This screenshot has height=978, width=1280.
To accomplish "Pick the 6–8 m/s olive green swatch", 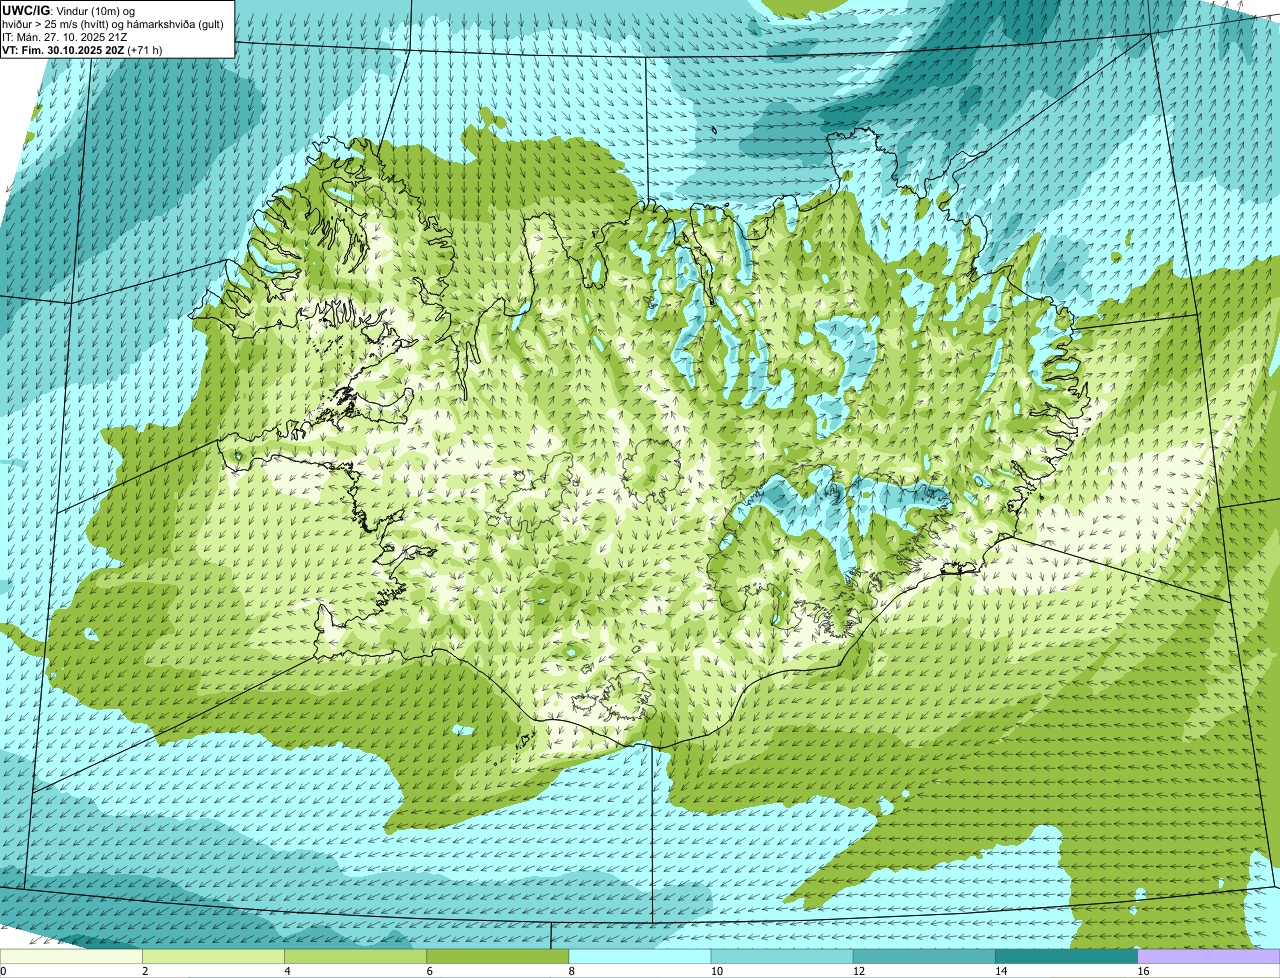I will (x=498, y=957).
